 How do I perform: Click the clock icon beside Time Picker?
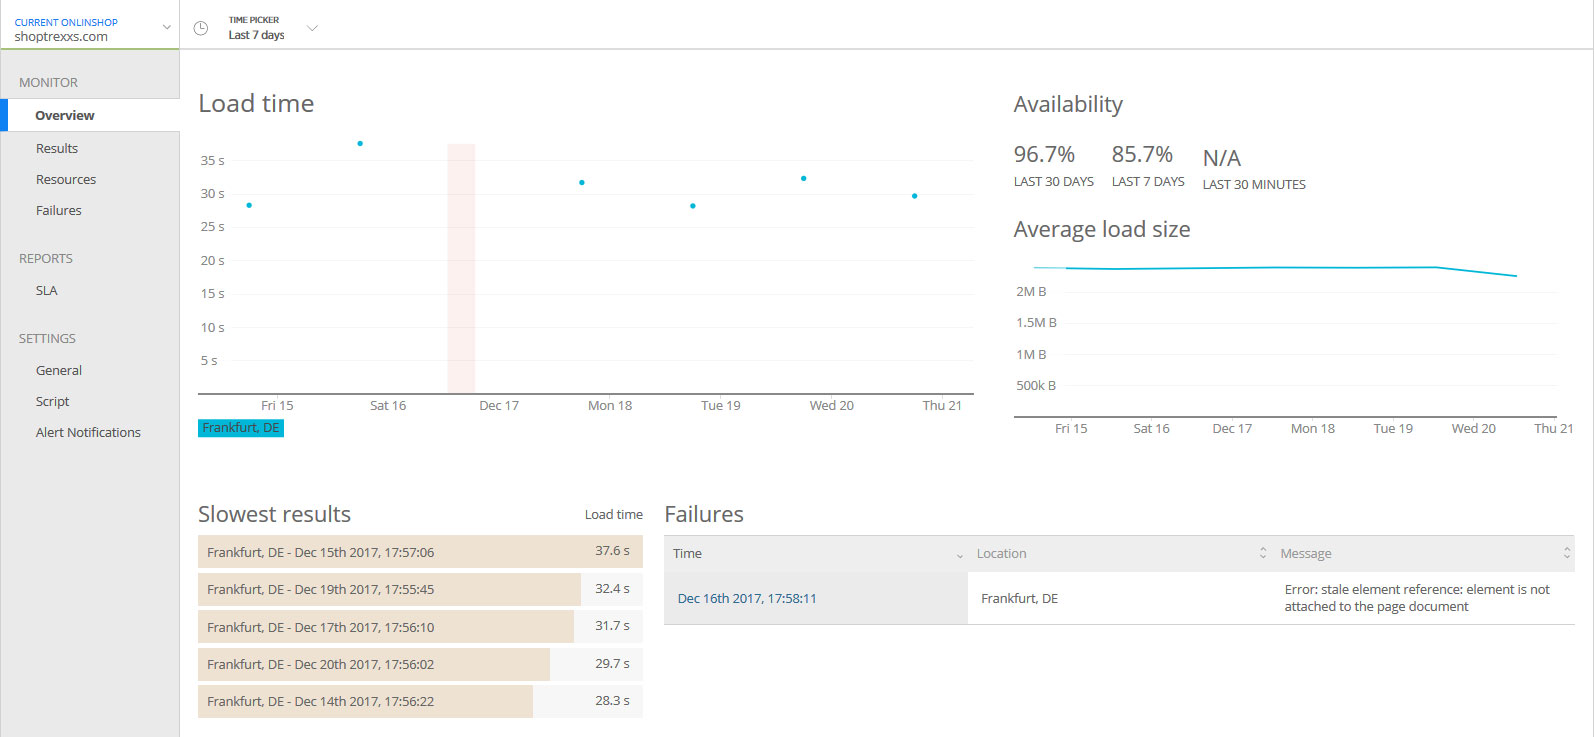pos(201,29)
